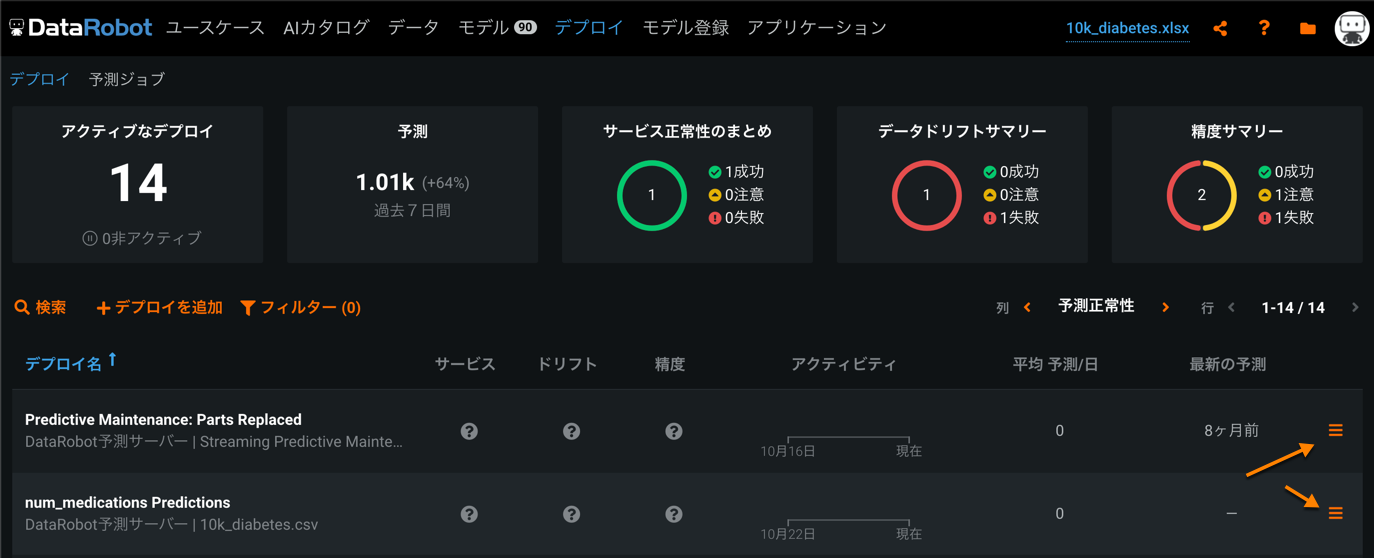Image resolution: width=1374 pixels, height=558 pixels.
Task: Click activity sparkline for num_medications row
Action: pyautogui.click(x=848, y=524)
